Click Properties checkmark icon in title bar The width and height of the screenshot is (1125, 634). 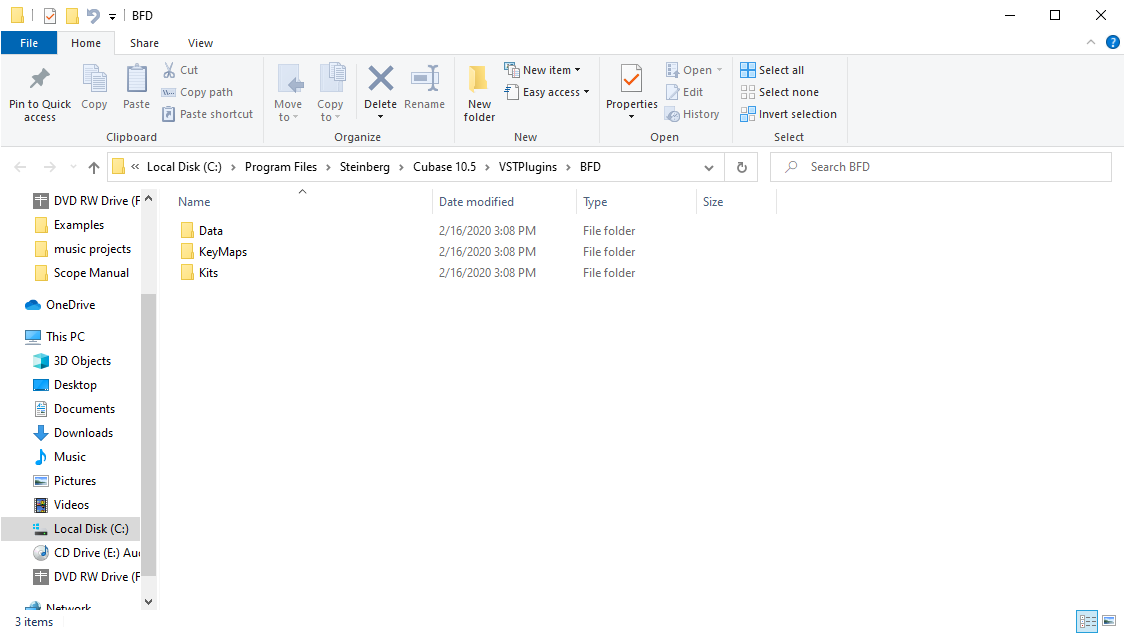[50, 15]
